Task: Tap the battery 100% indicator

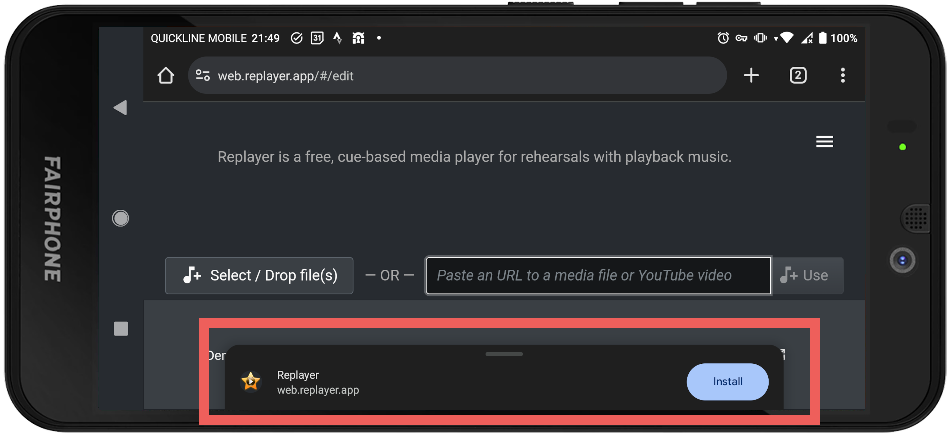Action: pyautogui.click(x=838, y=38)
